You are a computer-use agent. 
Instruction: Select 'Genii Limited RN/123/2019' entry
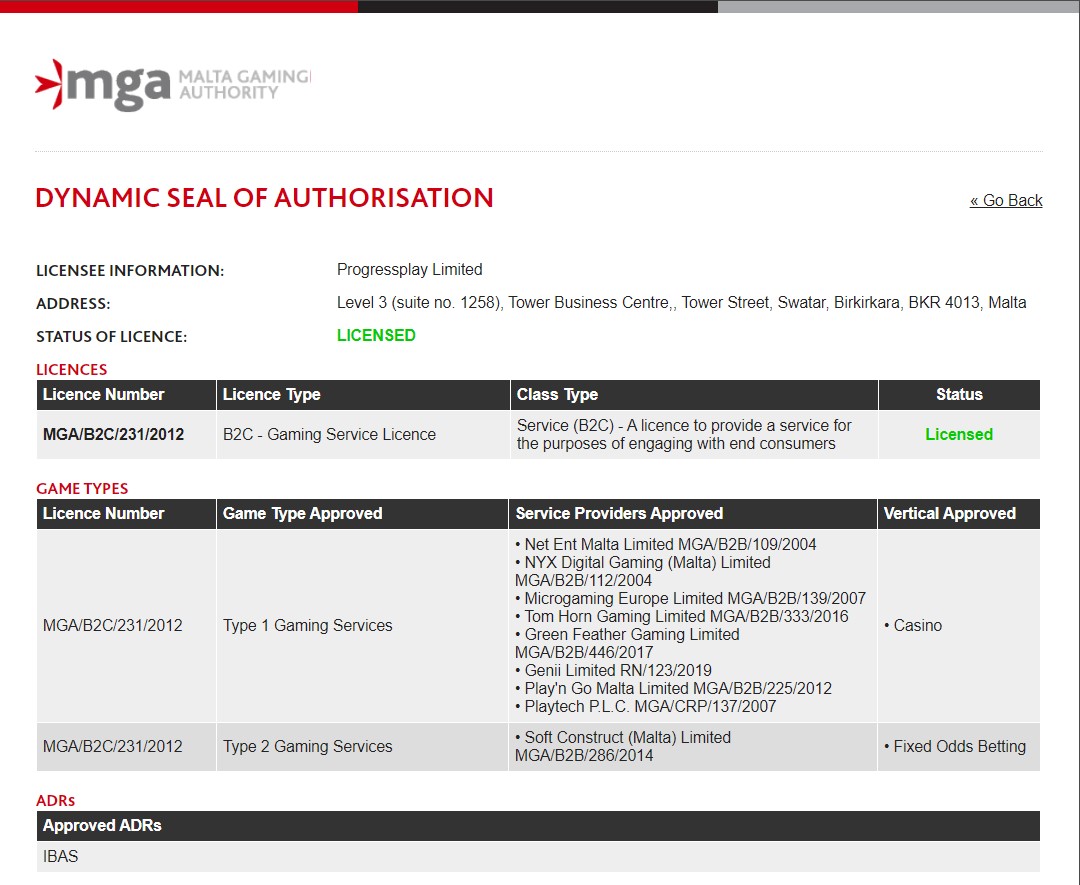click(614, 670)
